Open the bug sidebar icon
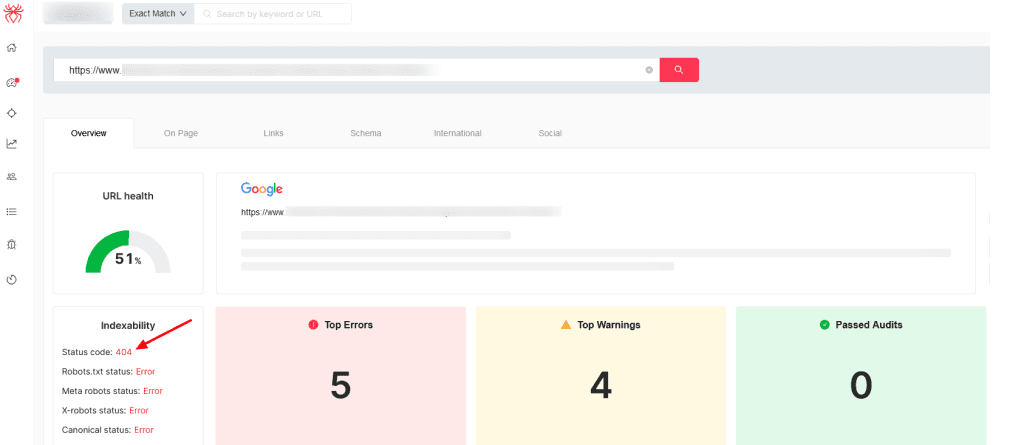Viewport: 1024px width, 445px height. (11, 244)
